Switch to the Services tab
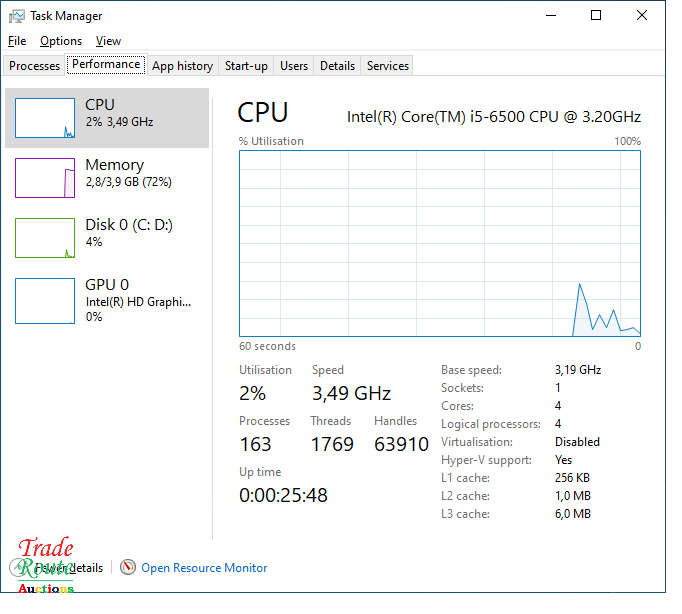The height and width of the screenshot is (614, 682). click(x=388, y=66)
